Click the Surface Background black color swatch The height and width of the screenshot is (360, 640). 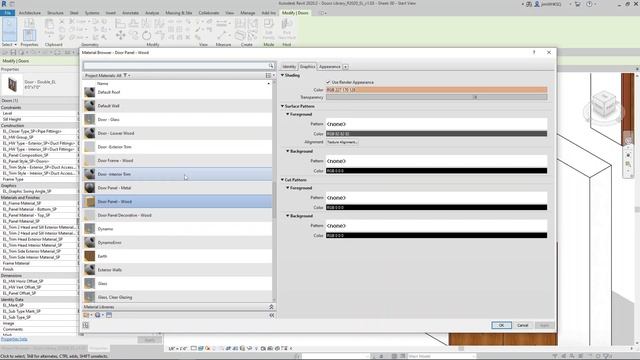coord(436,171)
